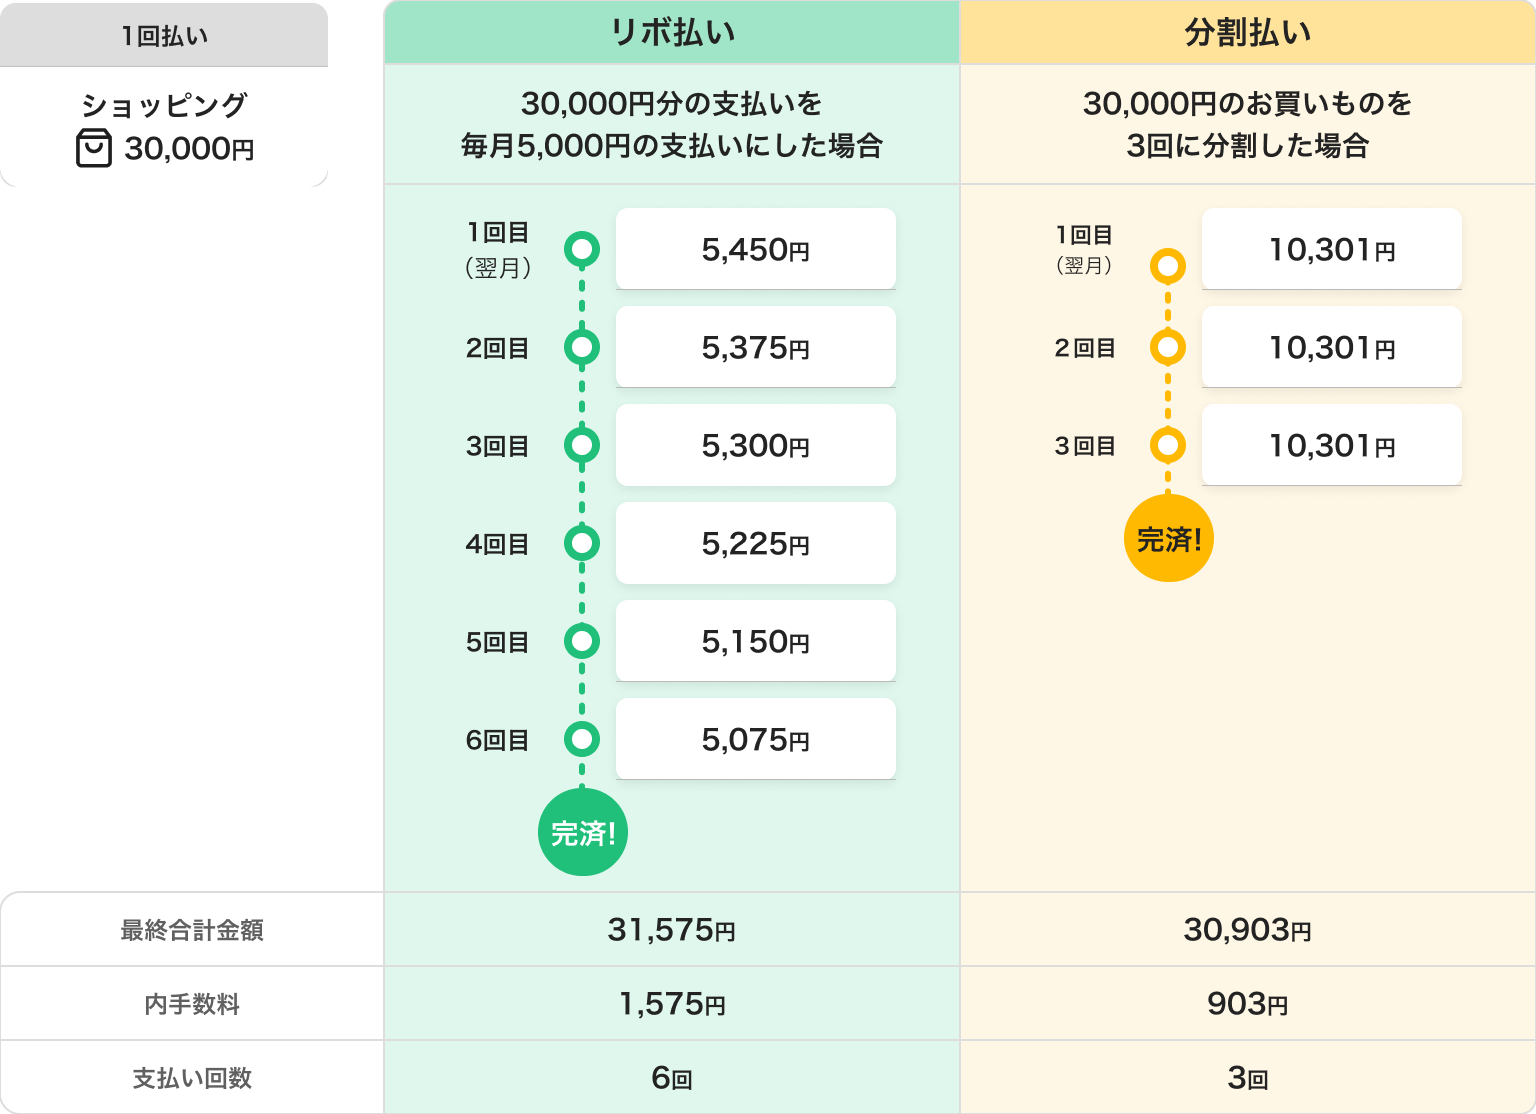
Task: Click yellow timeline marker for 3回目
Action: tap(1167, 445)
